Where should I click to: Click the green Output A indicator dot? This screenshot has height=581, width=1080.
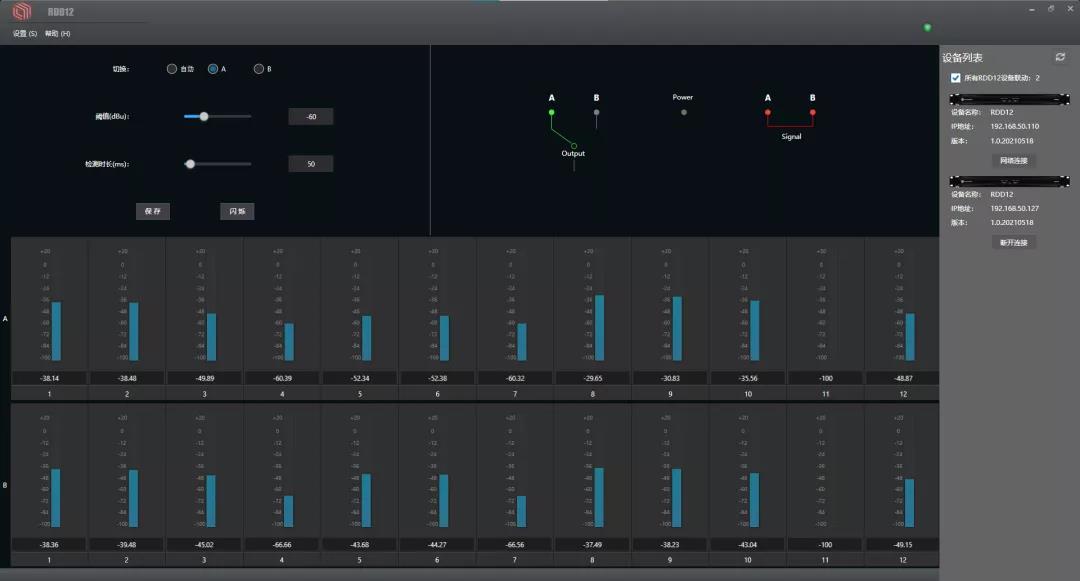(551, 112)
